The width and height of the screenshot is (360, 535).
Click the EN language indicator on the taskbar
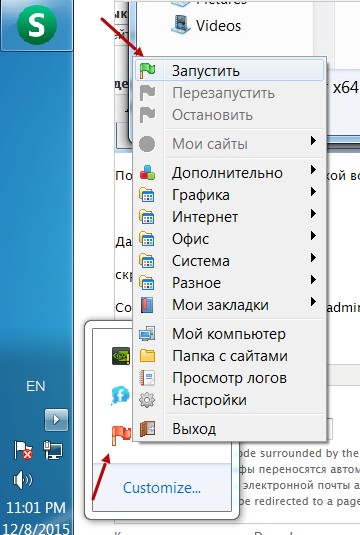point(35,386)
